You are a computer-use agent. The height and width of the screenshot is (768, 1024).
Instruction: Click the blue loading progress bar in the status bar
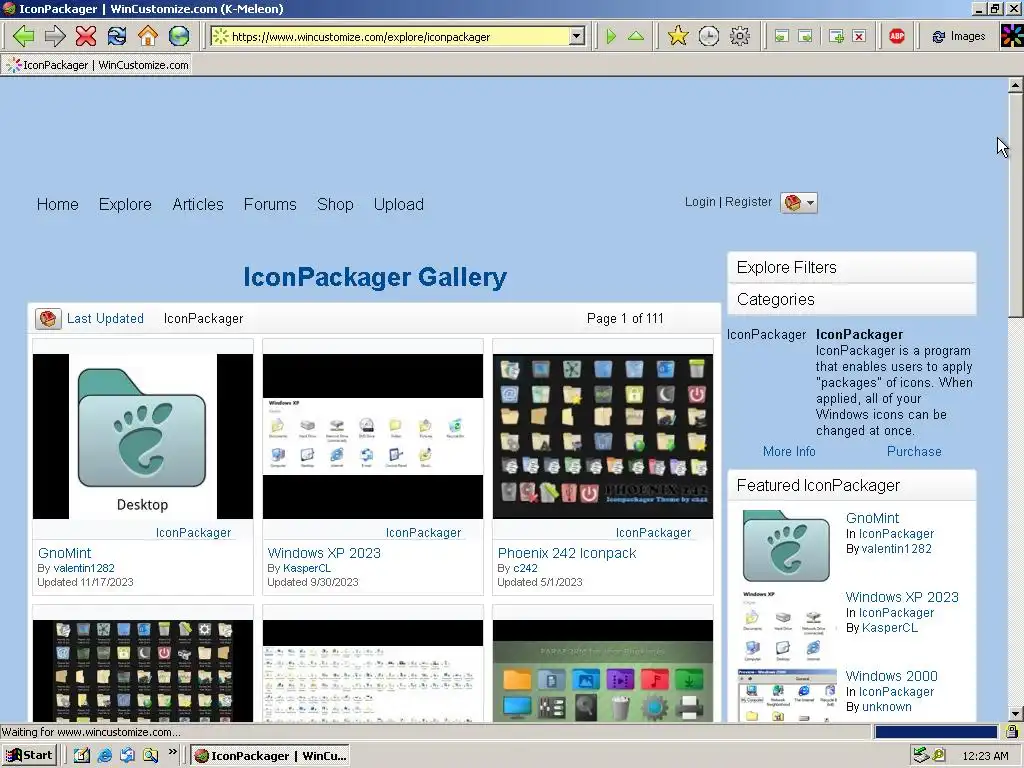tap(936, 732)
